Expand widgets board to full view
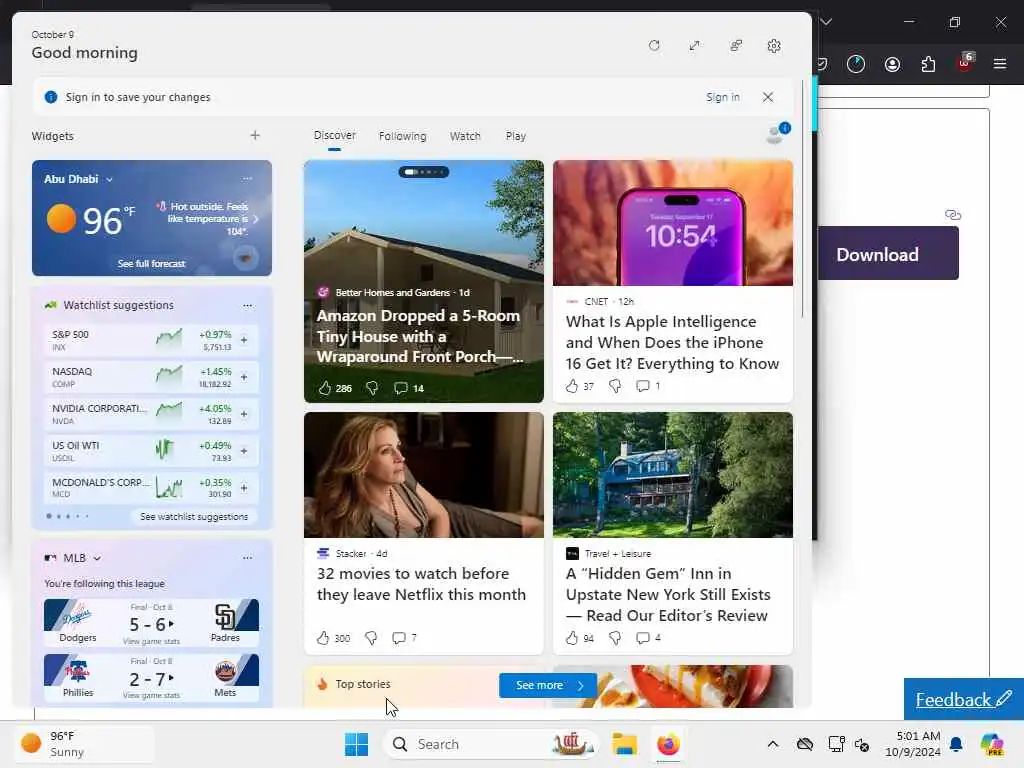Screen dimensions: 1024x768 tap(694, 46)
